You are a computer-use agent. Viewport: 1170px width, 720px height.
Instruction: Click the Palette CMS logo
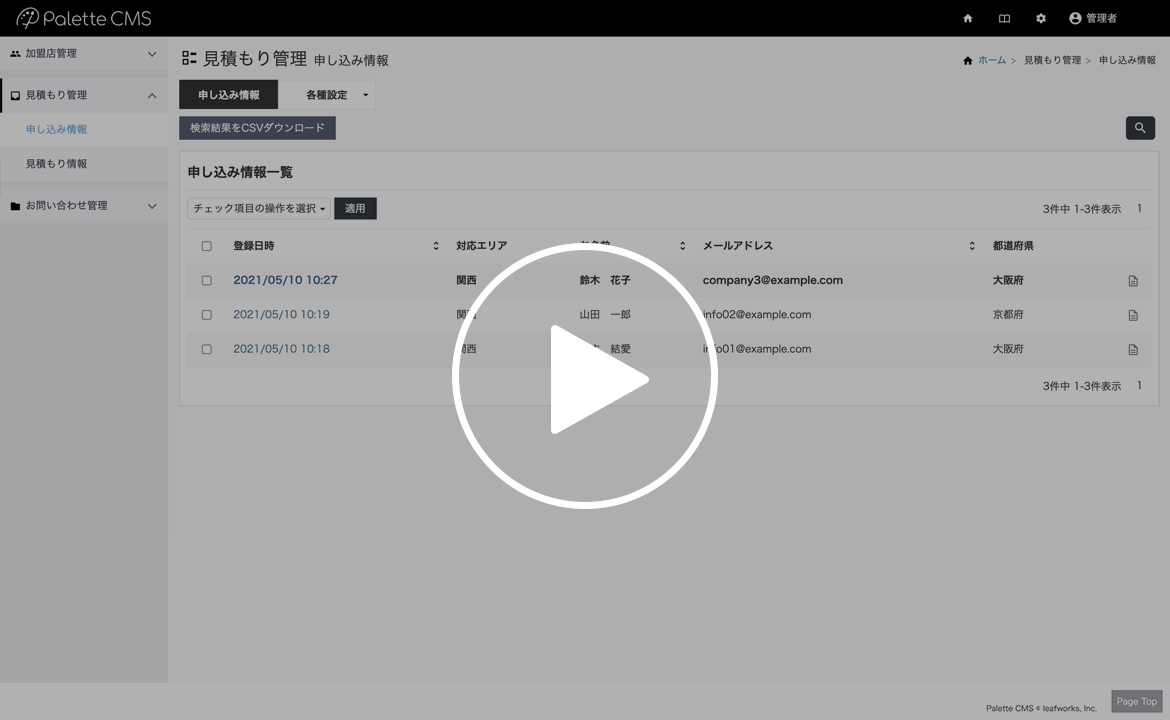coord(84,18)
